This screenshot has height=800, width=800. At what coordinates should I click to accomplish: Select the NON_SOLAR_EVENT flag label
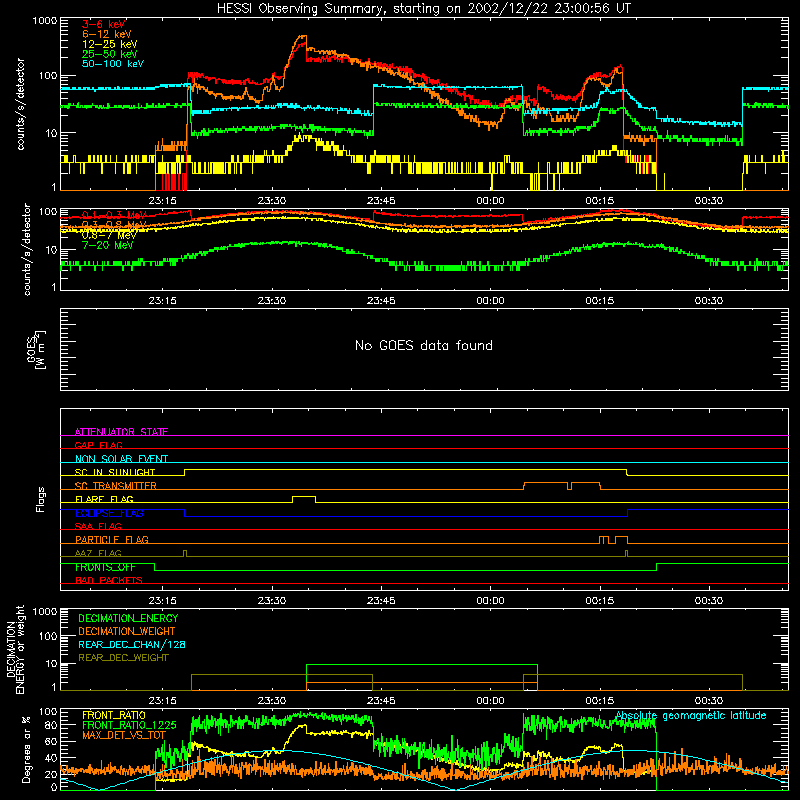tap(121, 459)
